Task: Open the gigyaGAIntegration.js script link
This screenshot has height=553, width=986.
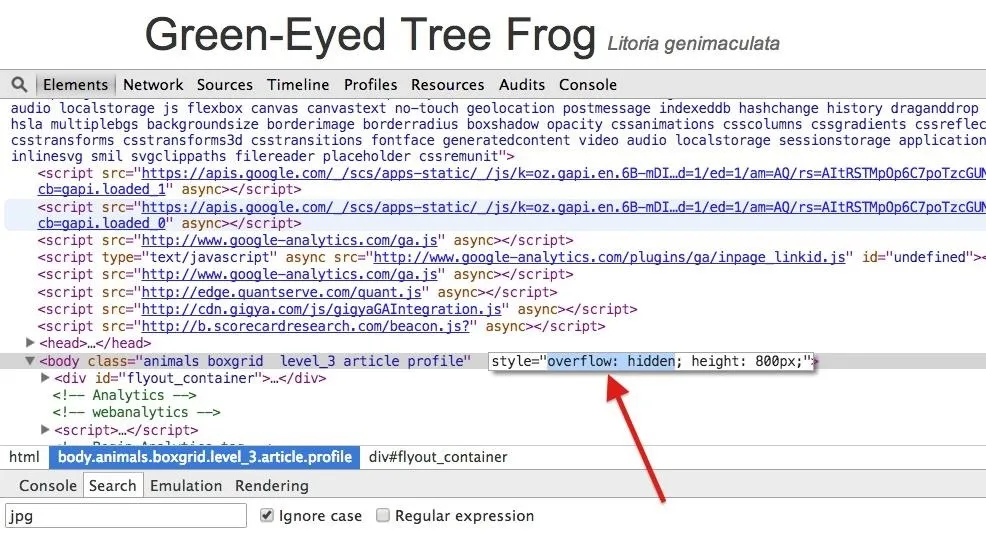Action: coord(321,310)
